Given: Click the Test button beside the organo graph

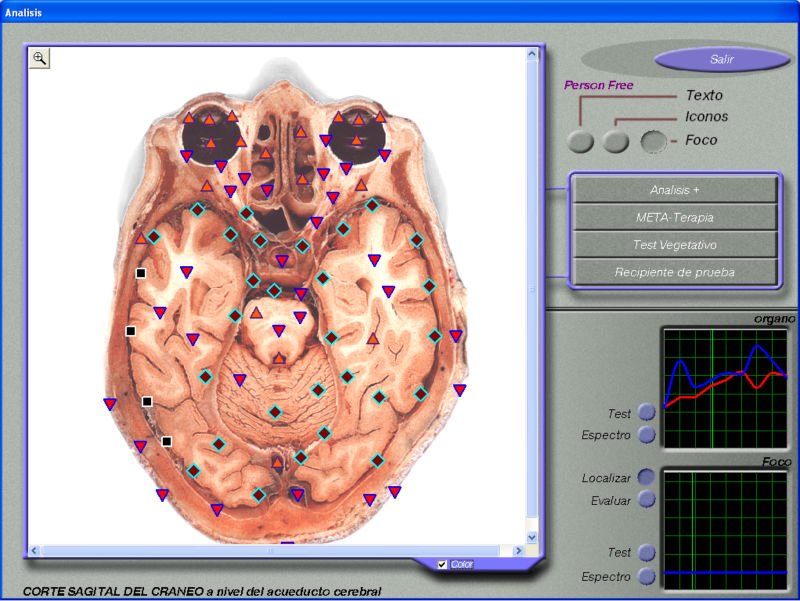Looking at the screenshot, I should [x=647, y=412].
